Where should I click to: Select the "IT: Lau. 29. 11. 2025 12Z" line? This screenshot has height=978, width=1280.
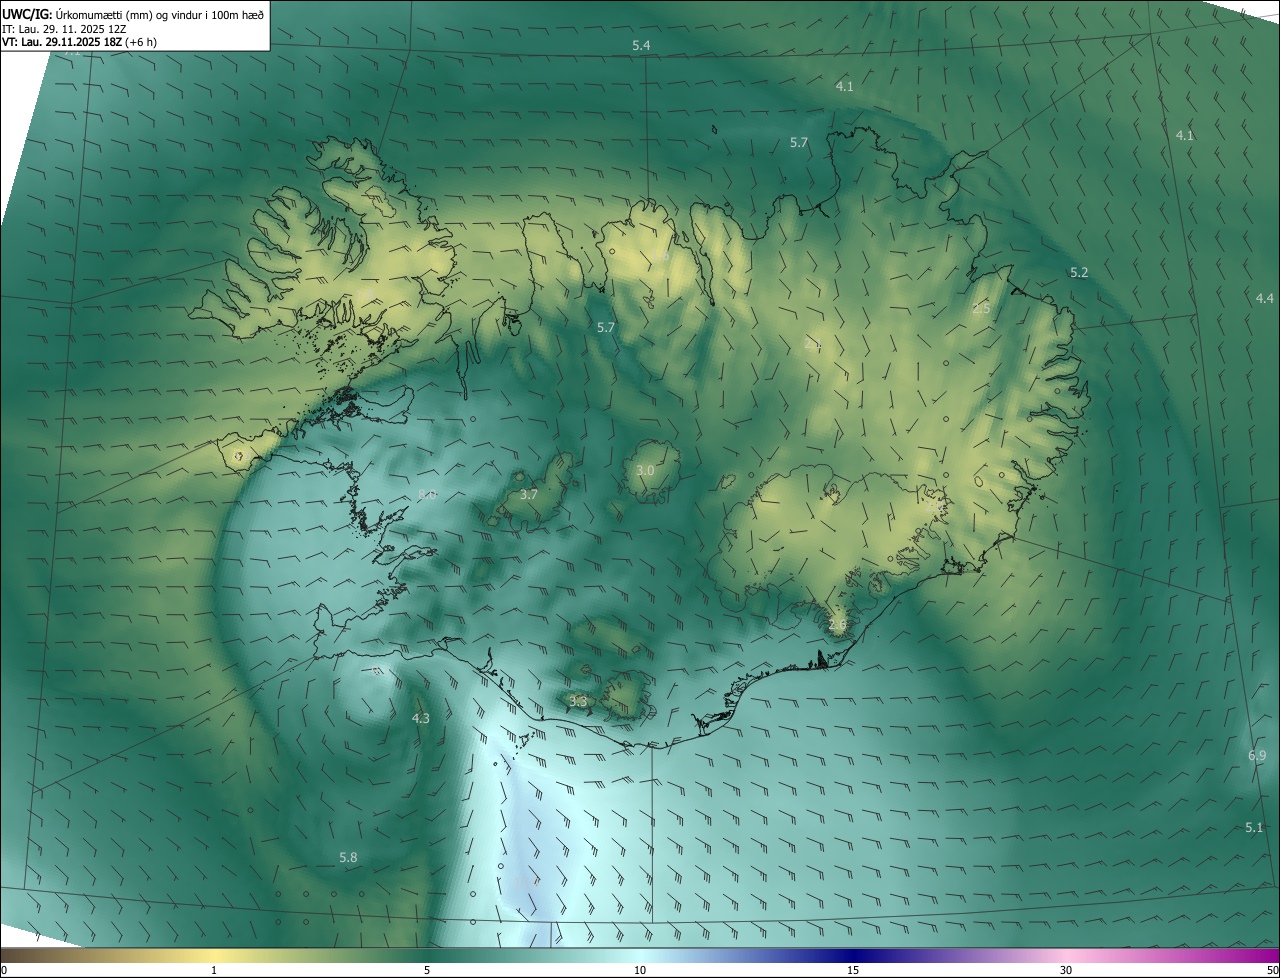coord(64,28)
